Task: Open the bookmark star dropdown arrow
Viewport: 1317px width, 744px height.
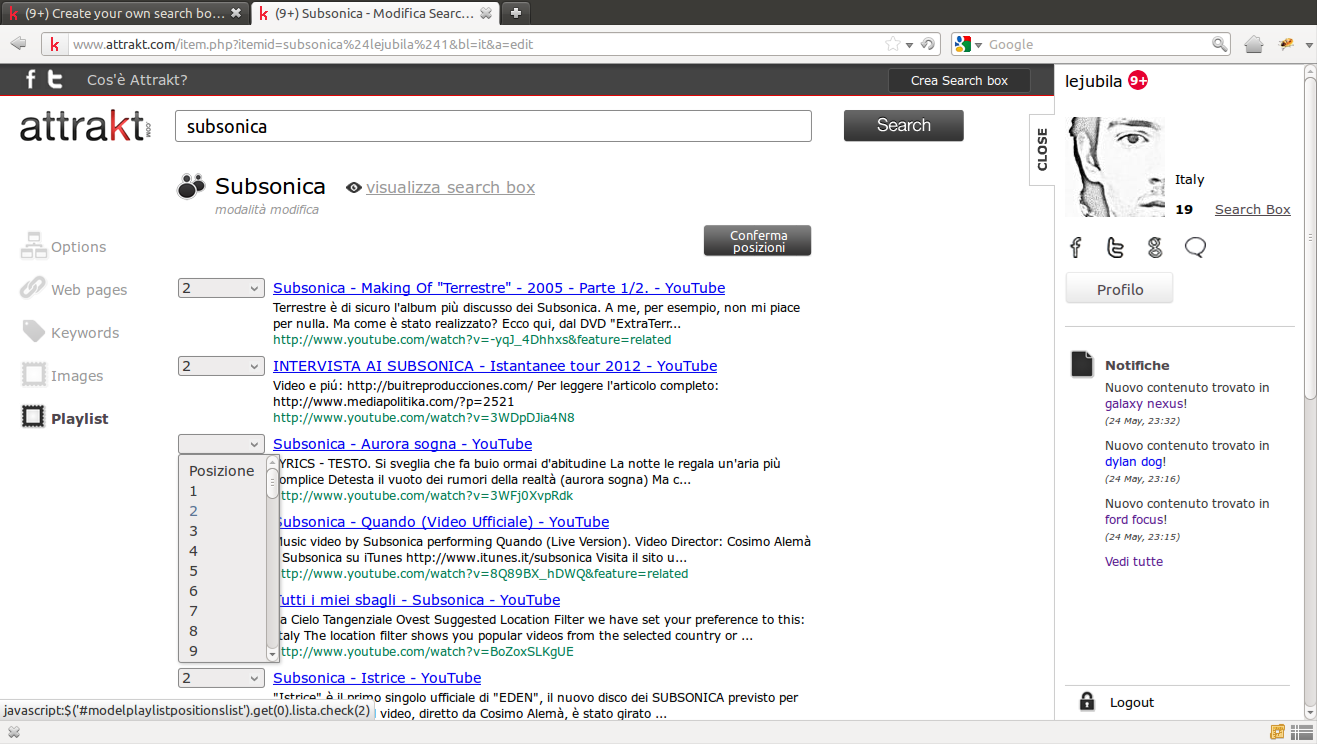Action: pyautogui.click(x=909, y=45)
